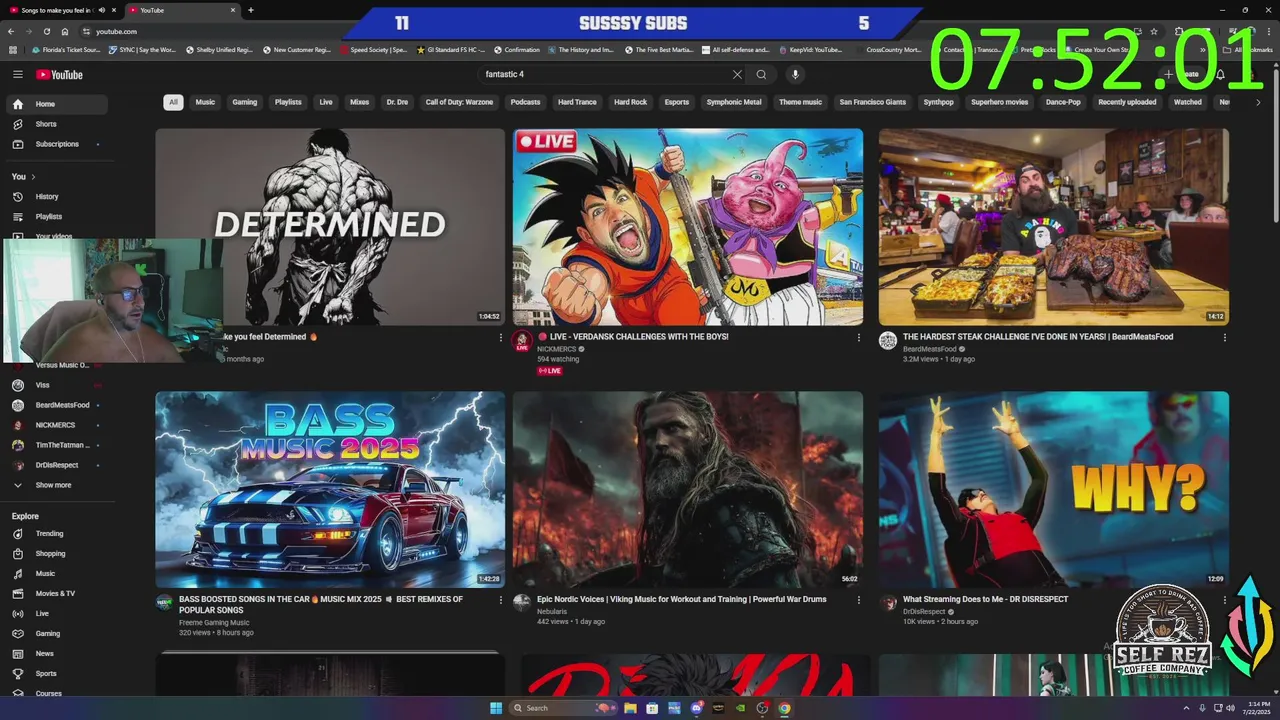The height and width of the screenshot is (720, 1280).
Task: Open the YouTube hamburger guide menu
Action: click(17, 74)
